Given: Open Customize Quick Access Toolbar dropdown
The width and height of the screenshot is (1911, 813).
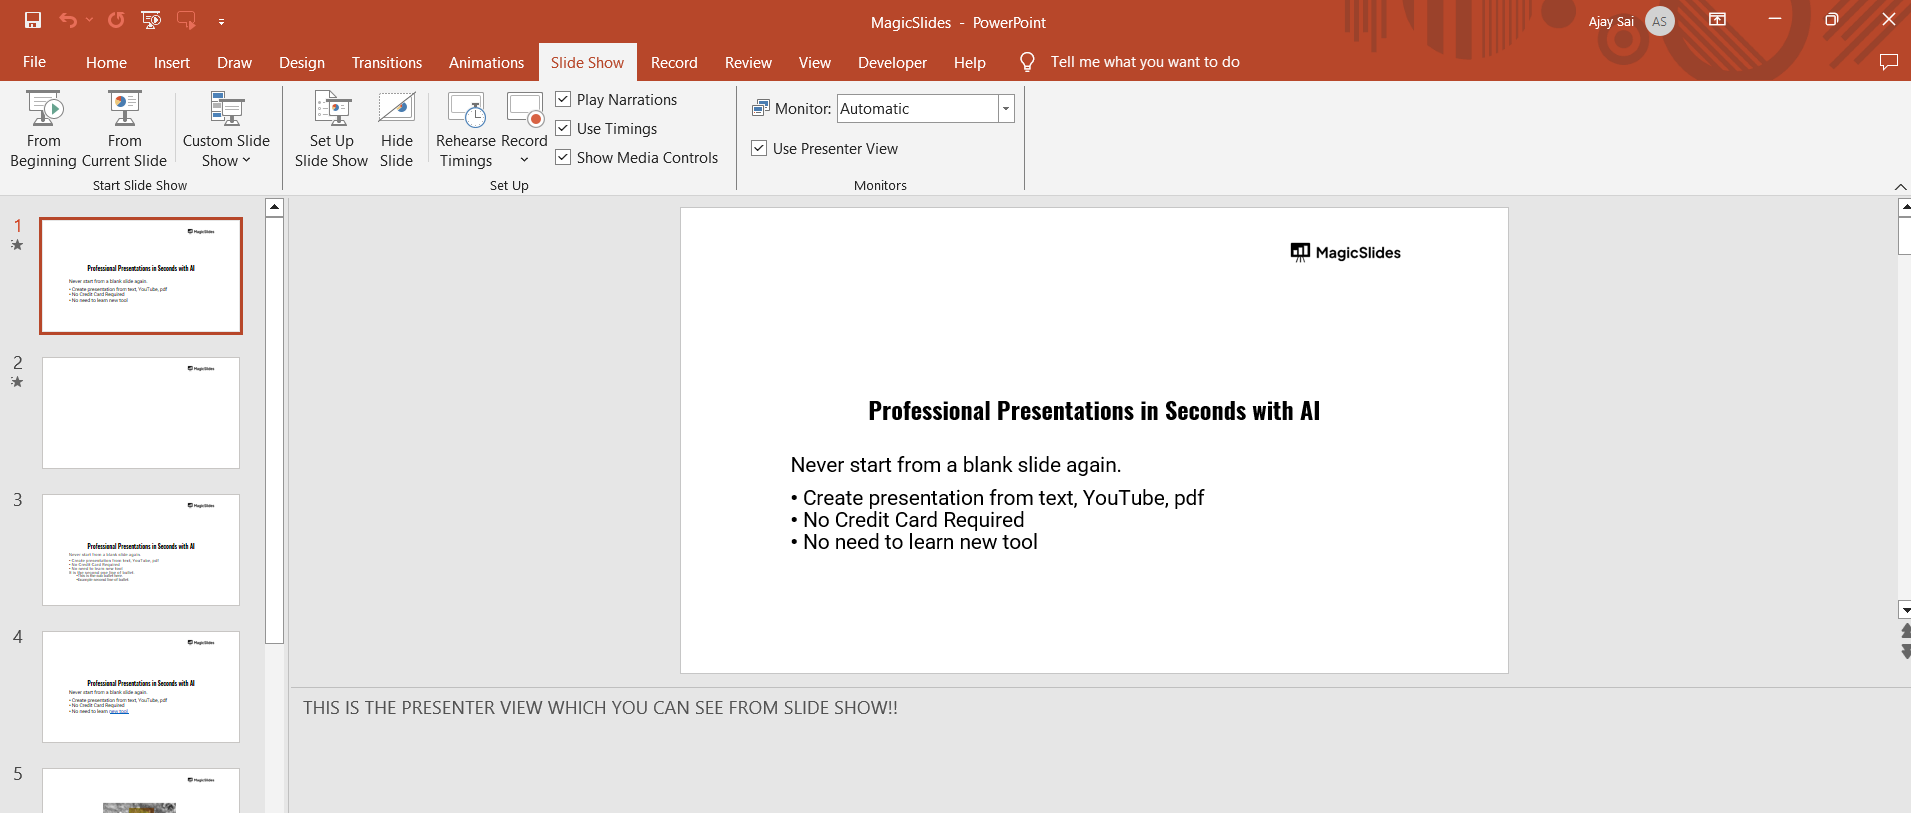Looking at the screenshot, I should [x=221, y=21].
